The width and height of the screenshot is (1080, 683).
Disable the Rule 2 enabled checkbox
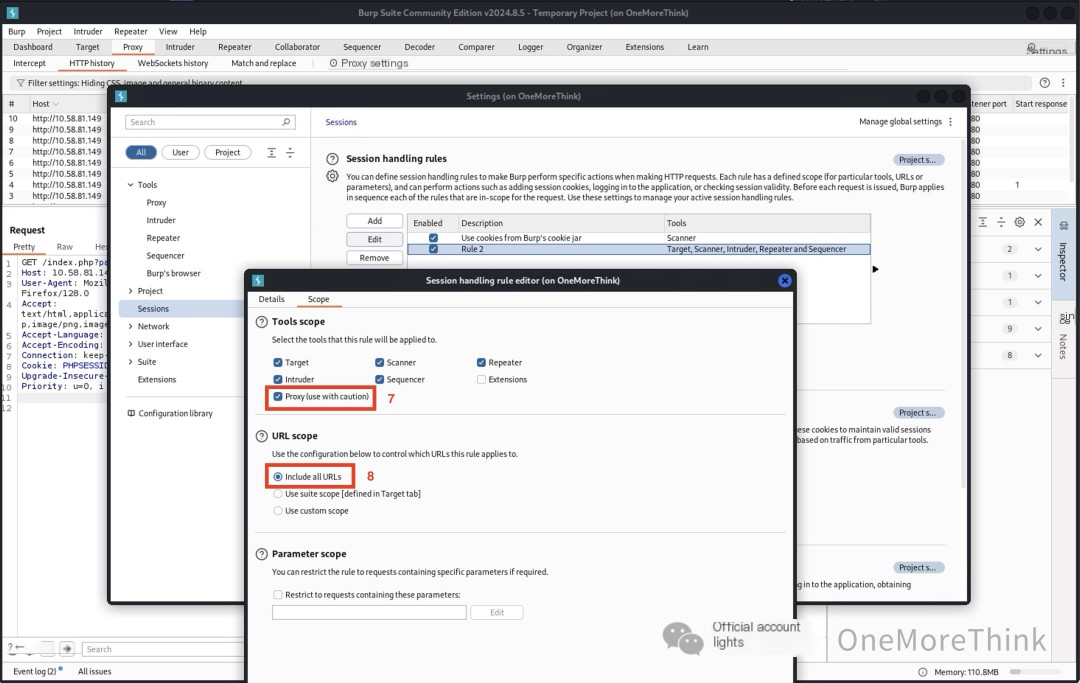pos(433,249)
